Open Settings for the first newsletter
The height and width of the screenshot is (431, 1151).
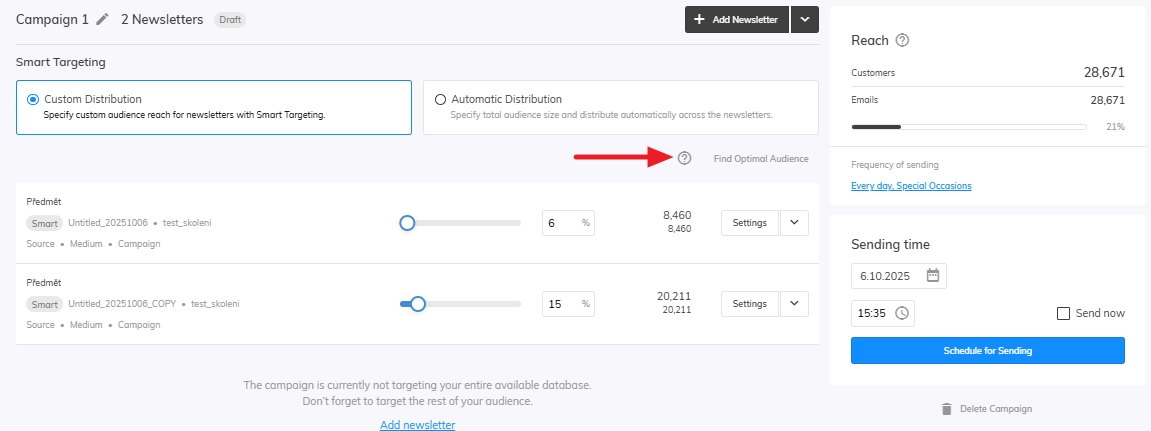[749, 223]
